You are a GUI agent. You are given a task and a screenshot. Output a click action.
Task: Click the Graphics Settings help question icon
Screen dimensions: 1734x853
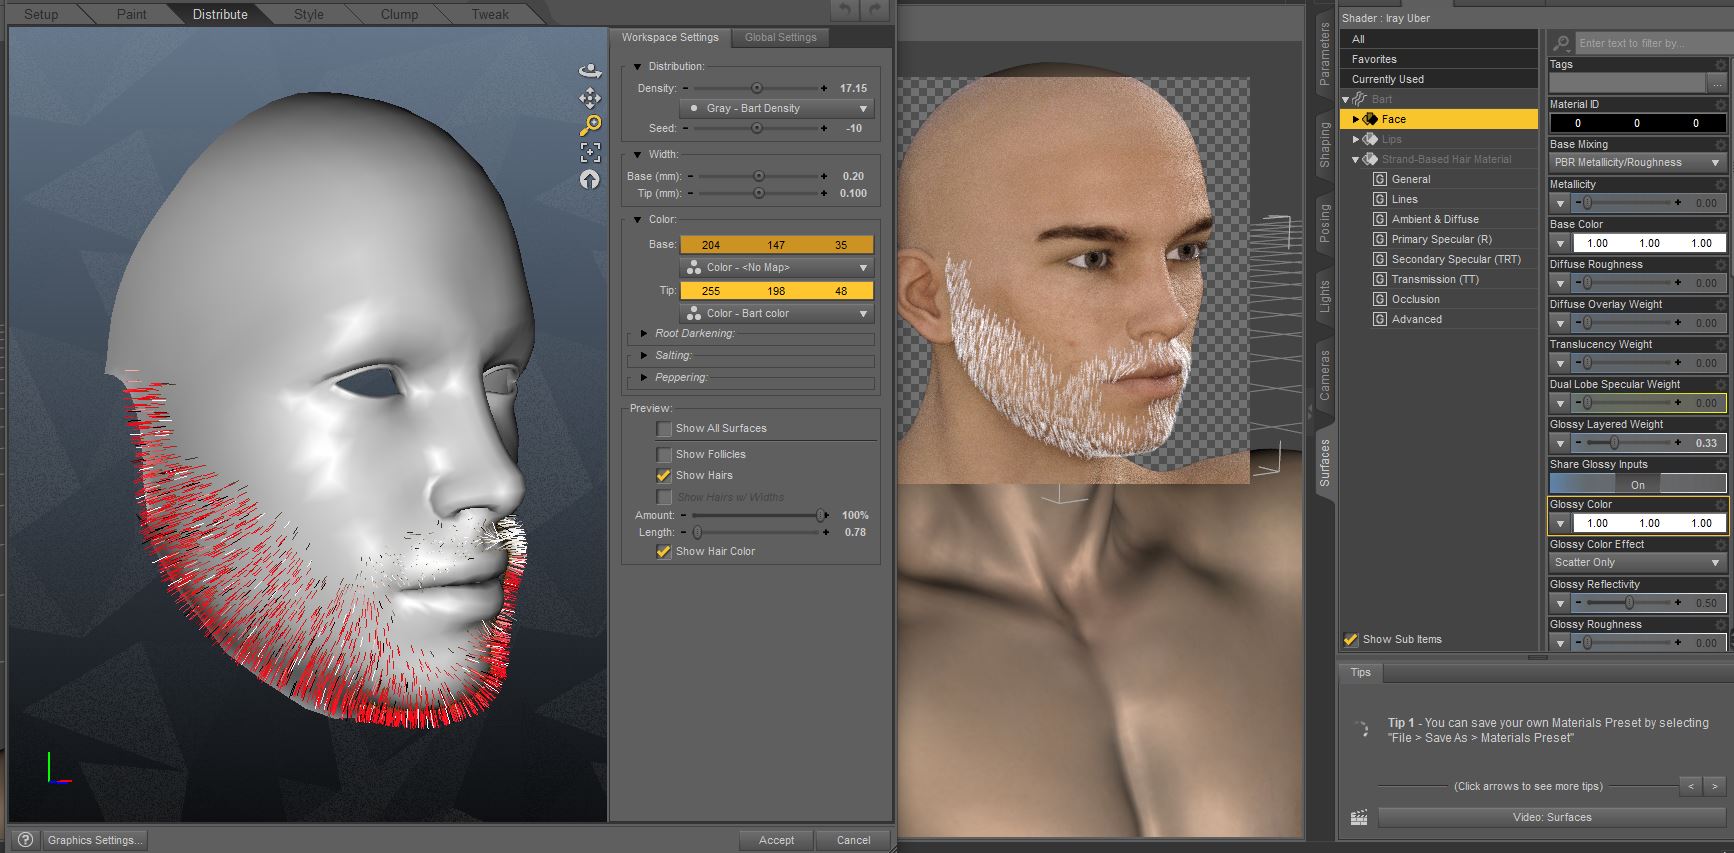[26, 840]
